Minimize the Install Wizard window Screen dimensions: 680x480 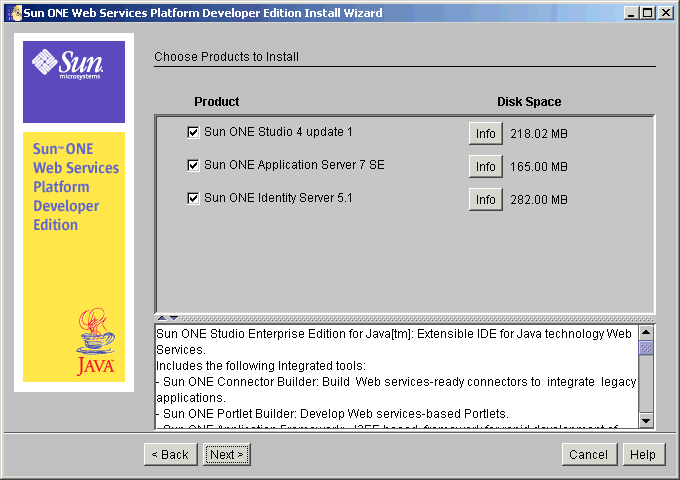click(631, 13)
